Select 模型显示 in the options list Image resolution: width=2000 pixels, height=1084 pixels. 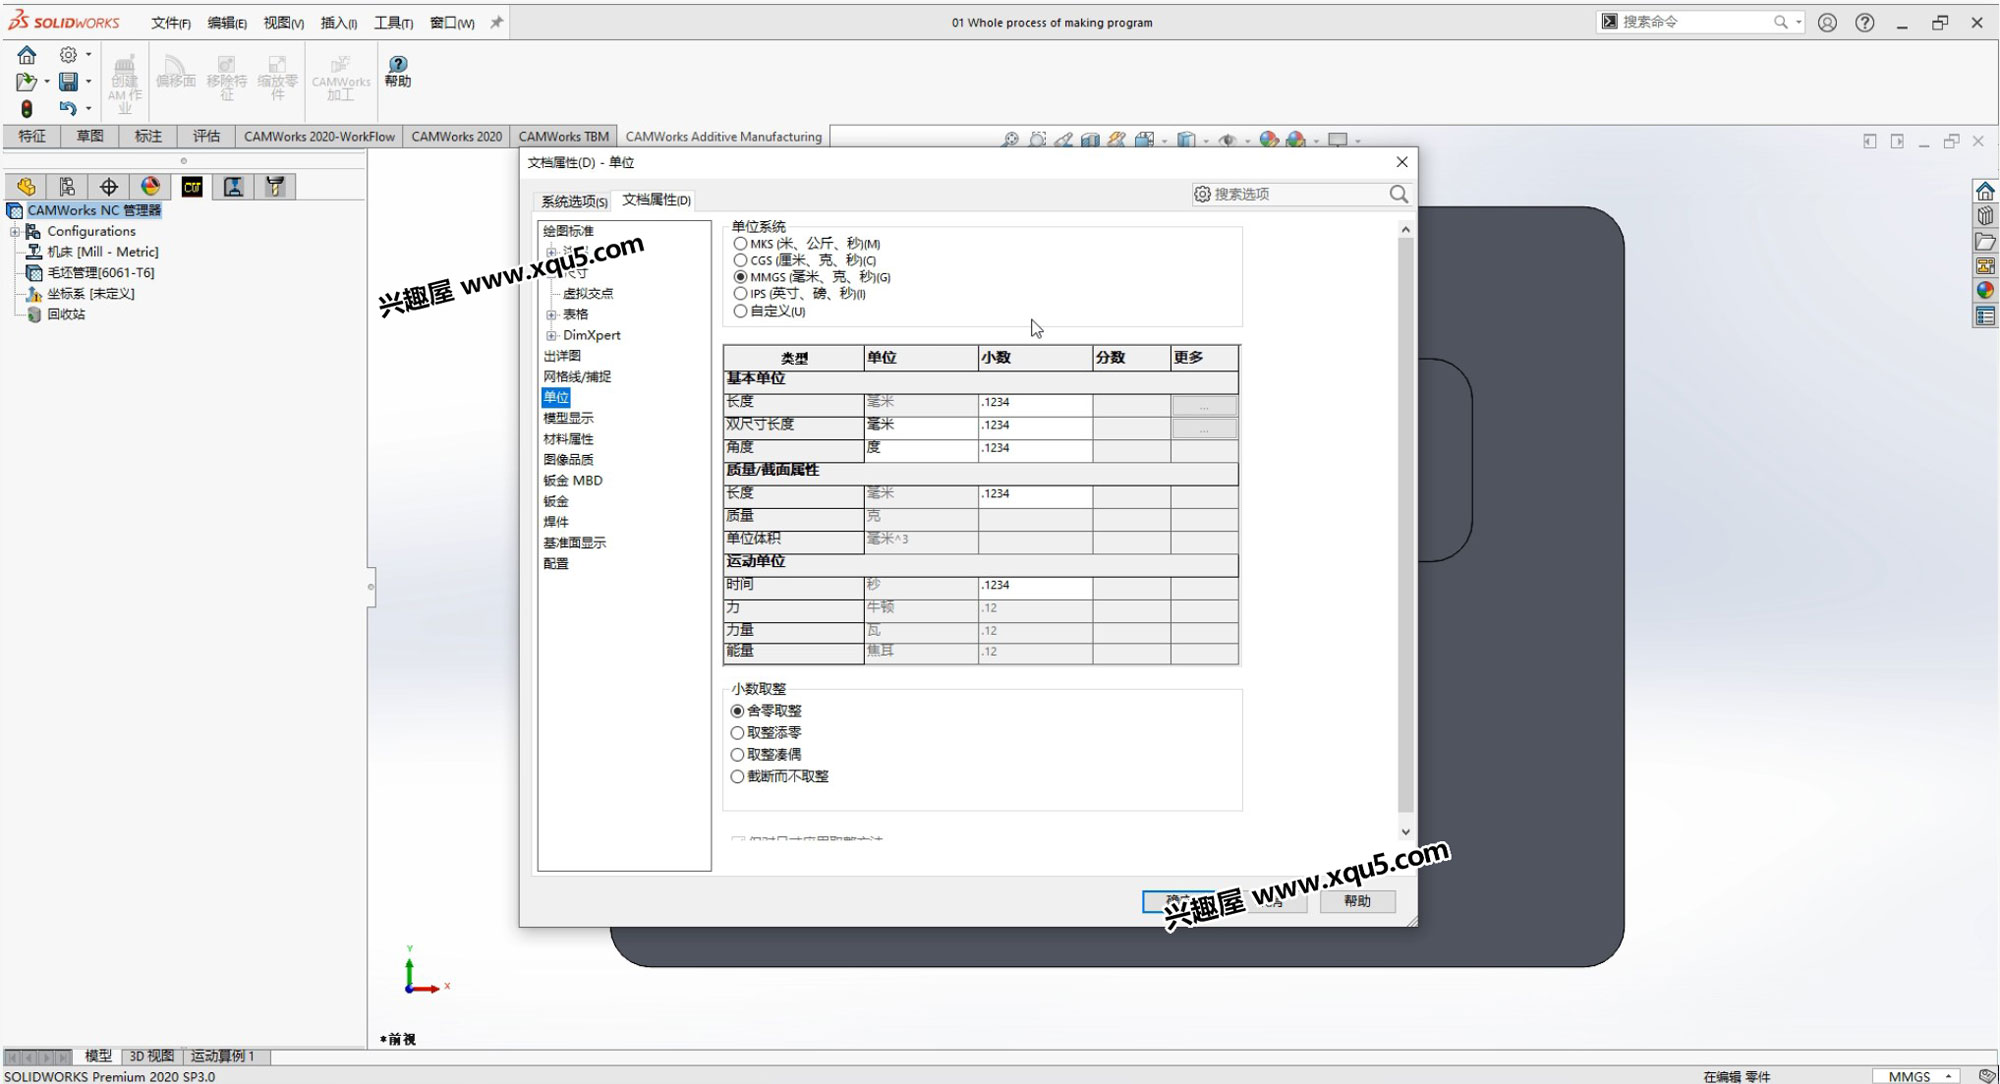568,418
